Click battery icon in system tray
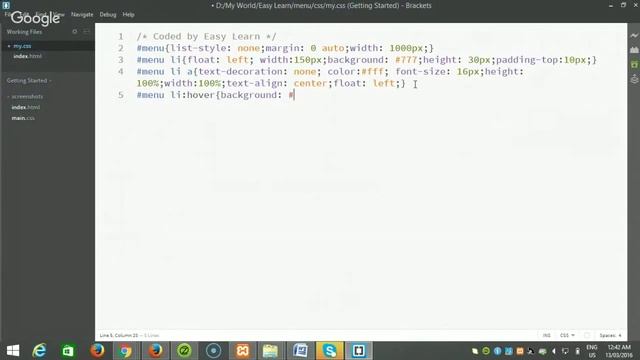Image resolution: width=640 pixels, height=360 pixels. point(577,351)
